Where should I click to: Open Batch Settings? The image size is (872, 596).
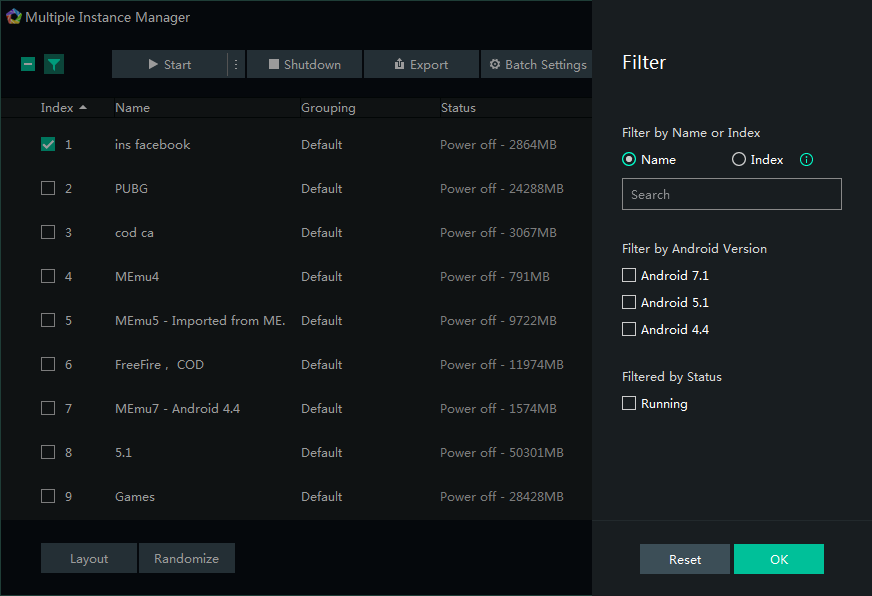[537, 64]
